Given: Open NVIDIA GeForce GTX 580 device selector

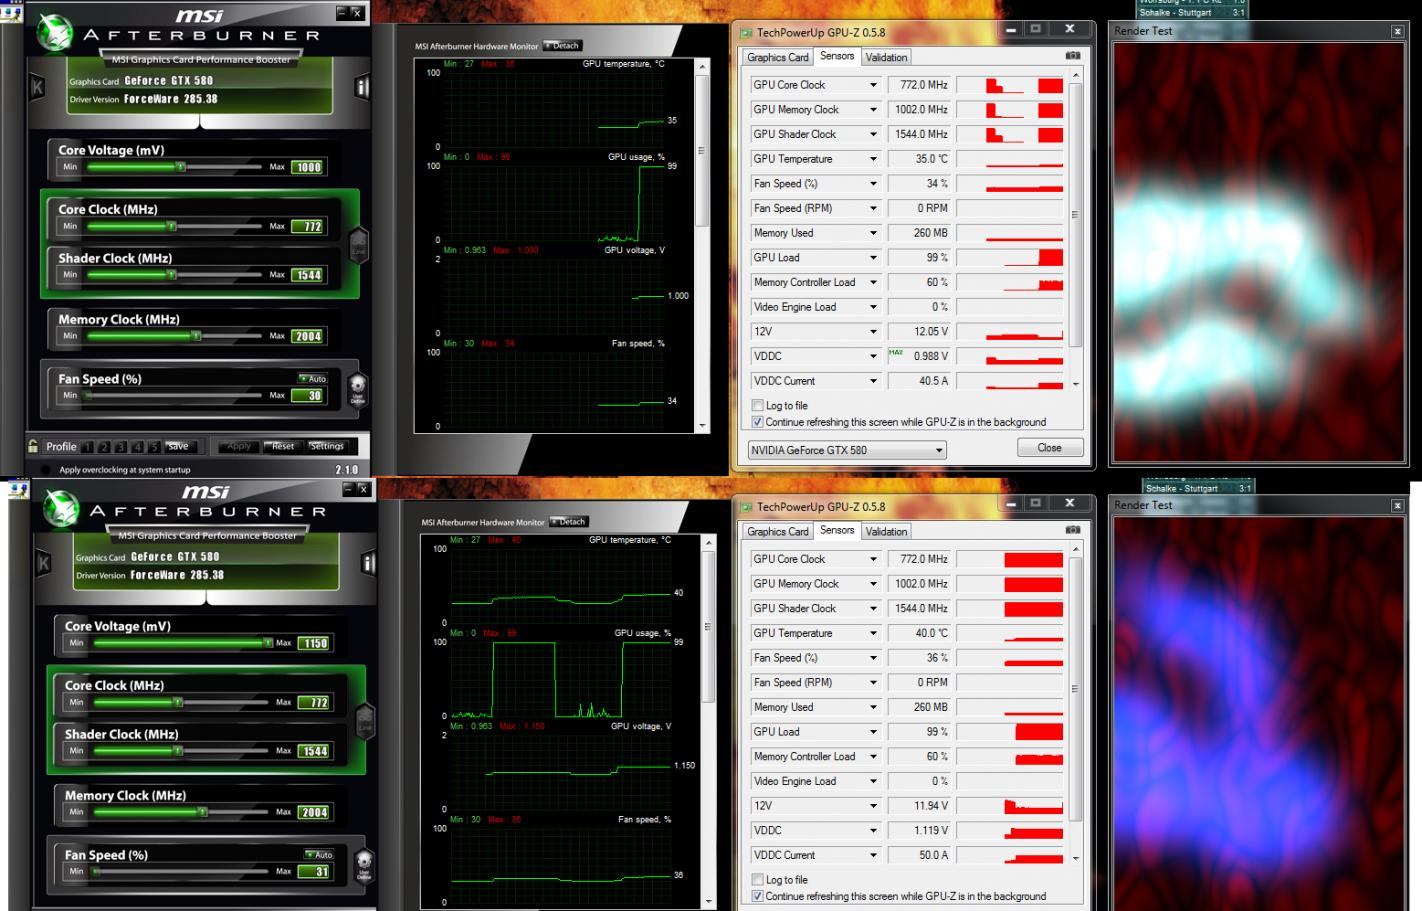Looking at the screenshot, I should pos(847,450).
